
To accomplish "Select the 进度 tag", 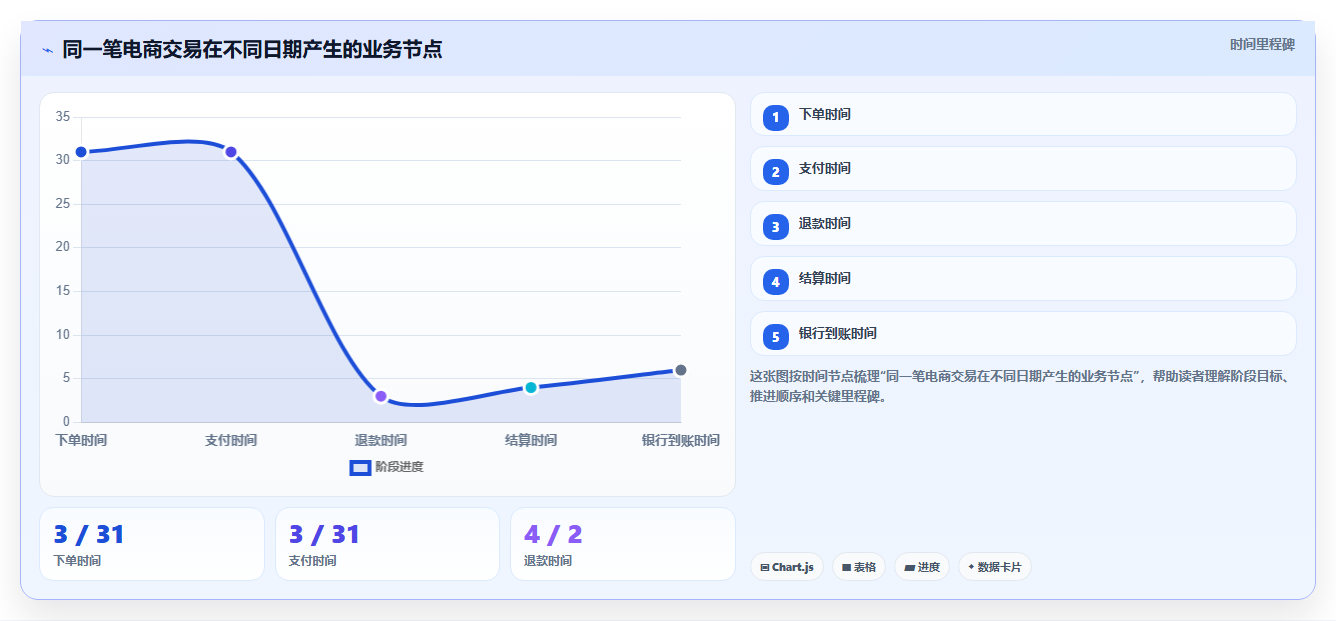I will click(x=922, y=567).
